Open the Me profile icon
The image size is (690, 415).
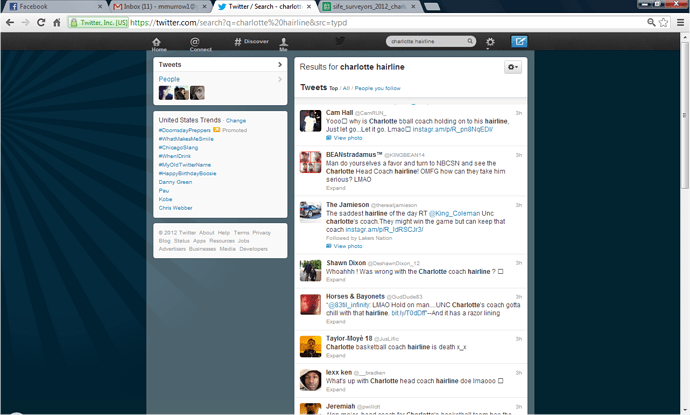point(283,42)
